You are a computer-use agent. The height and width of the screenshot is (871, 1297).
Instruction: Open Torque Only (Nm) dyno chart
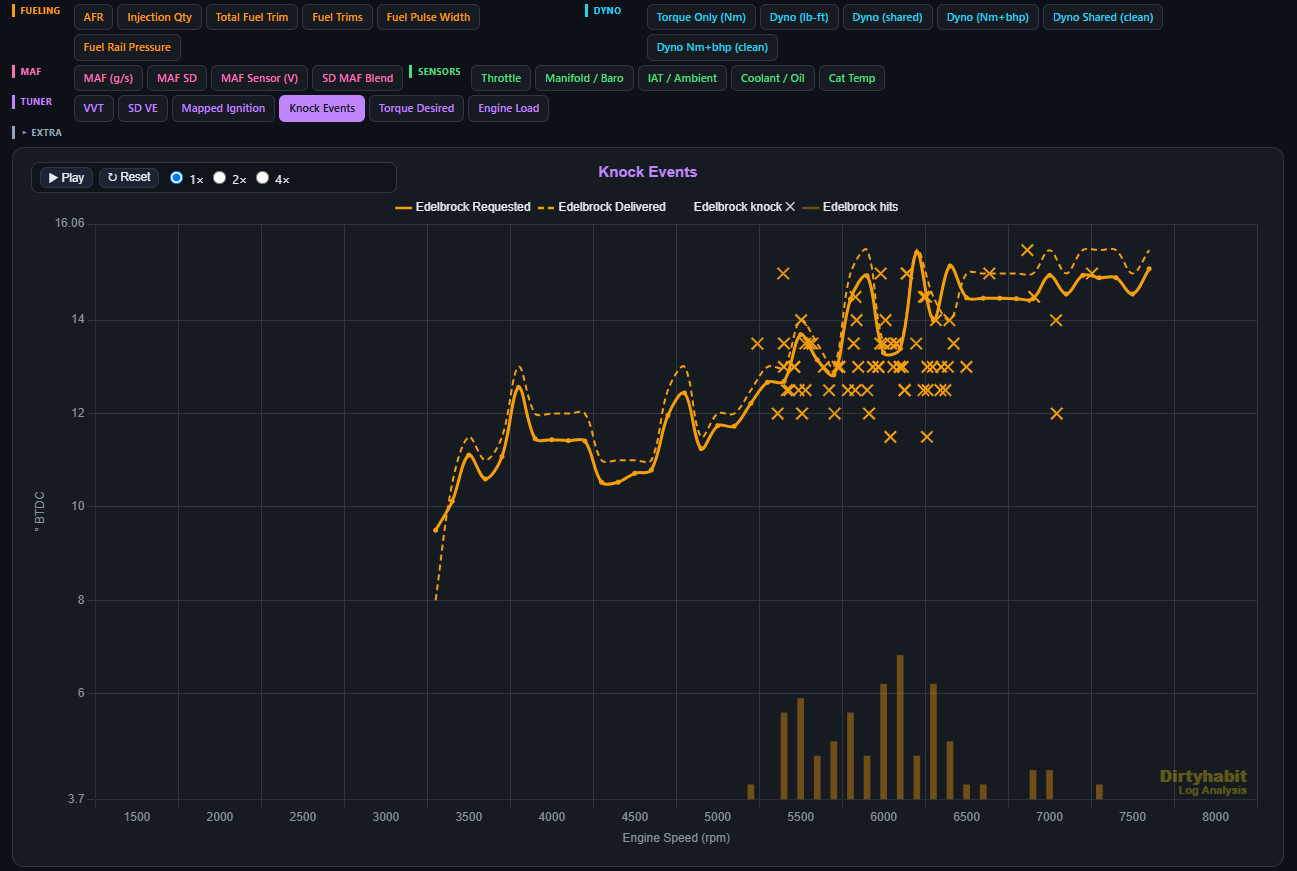click(x=701, y=17)
